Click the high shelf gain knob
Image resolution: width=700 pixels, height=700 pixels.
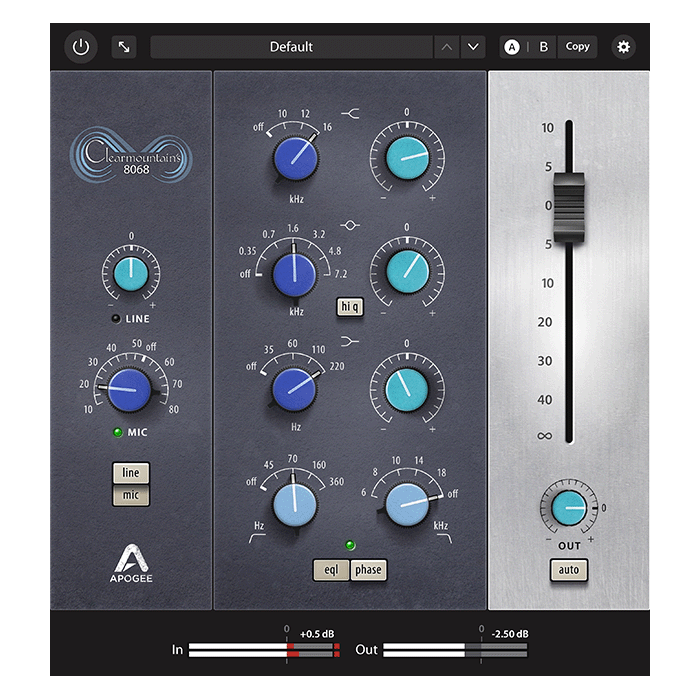coord(407,158)
